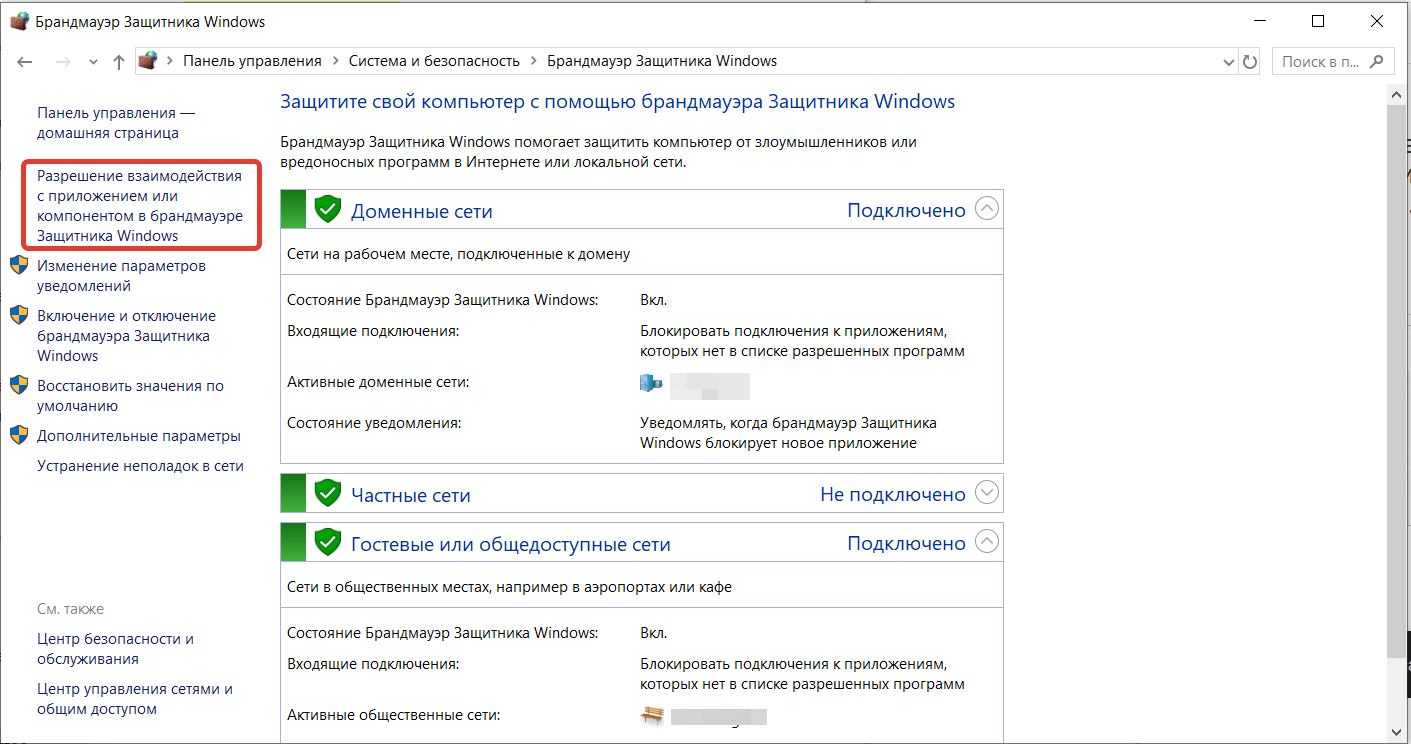
Task: Click green shield for Гостевые или общедоступные сети
Action: coord(328,542)
